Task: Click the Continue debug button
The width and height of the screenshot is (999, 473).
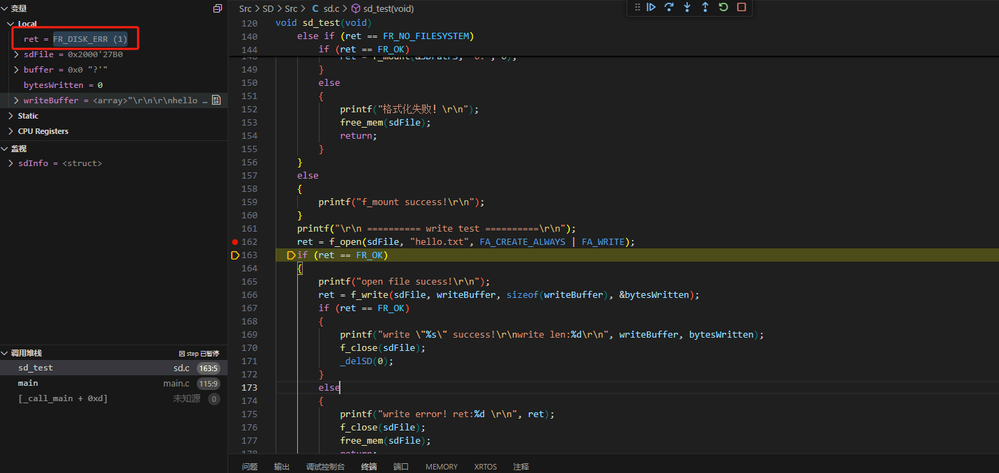Action: pos(651,7)
